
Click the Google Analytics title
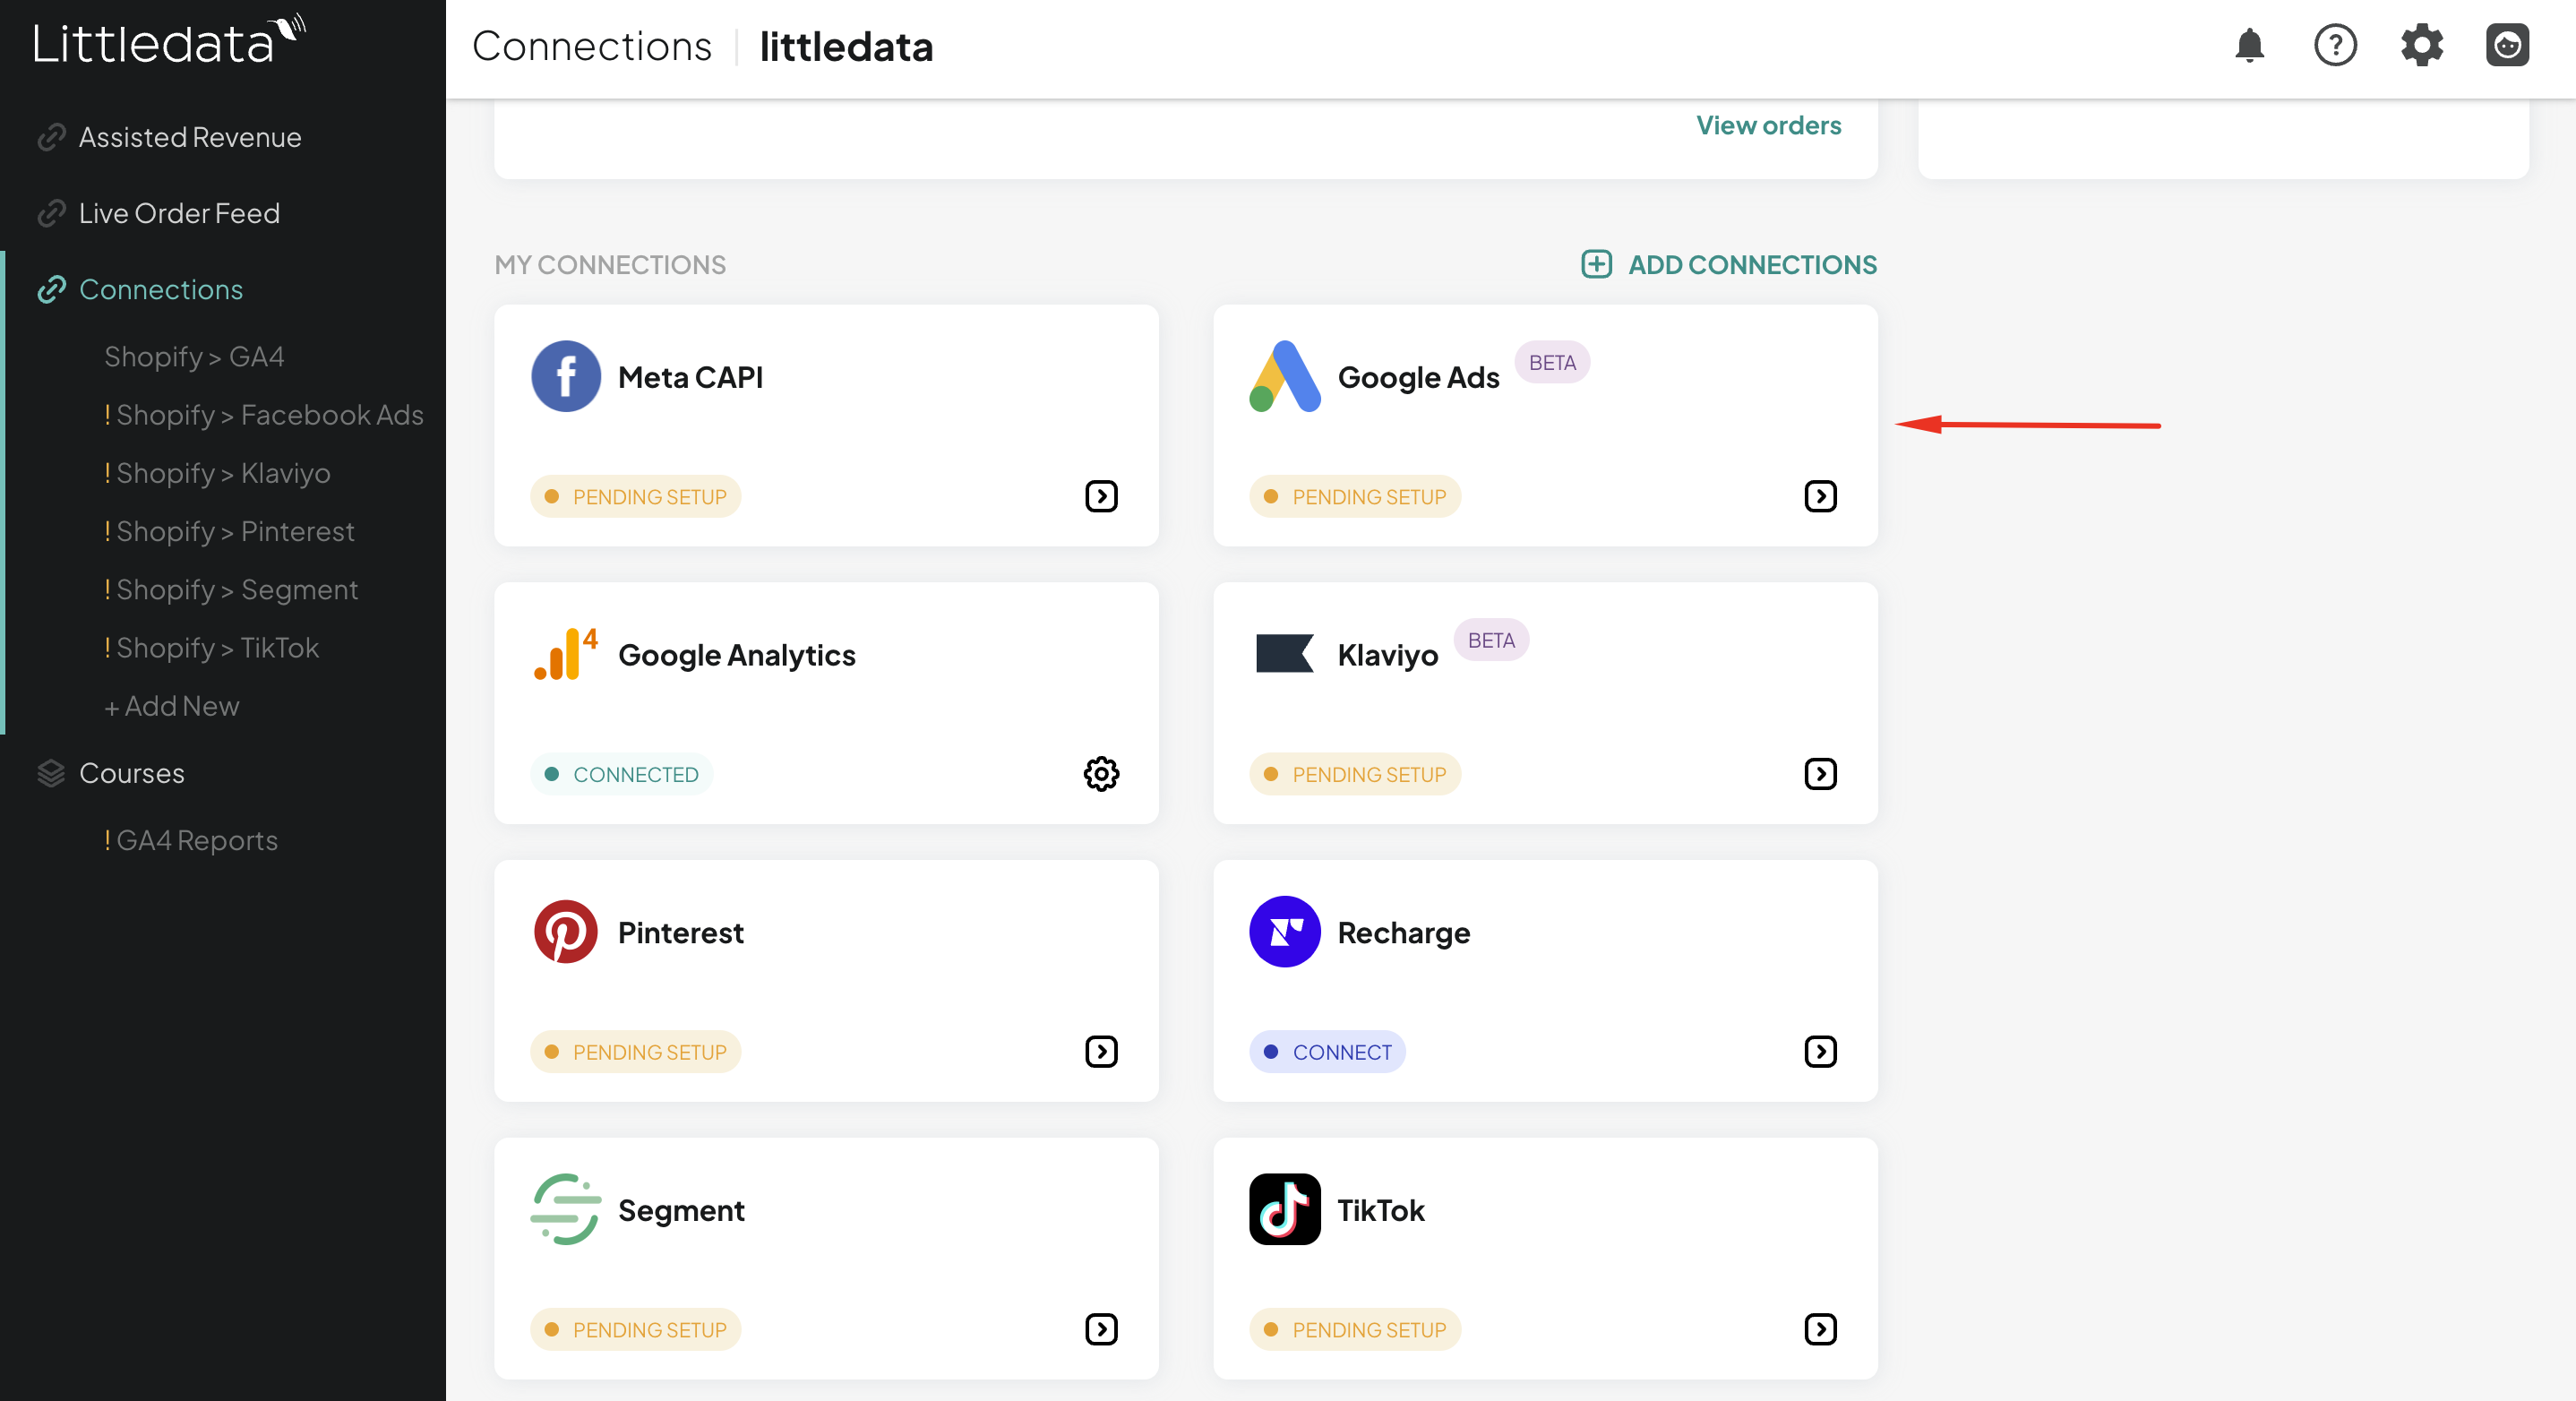click(x=737, y=655)
